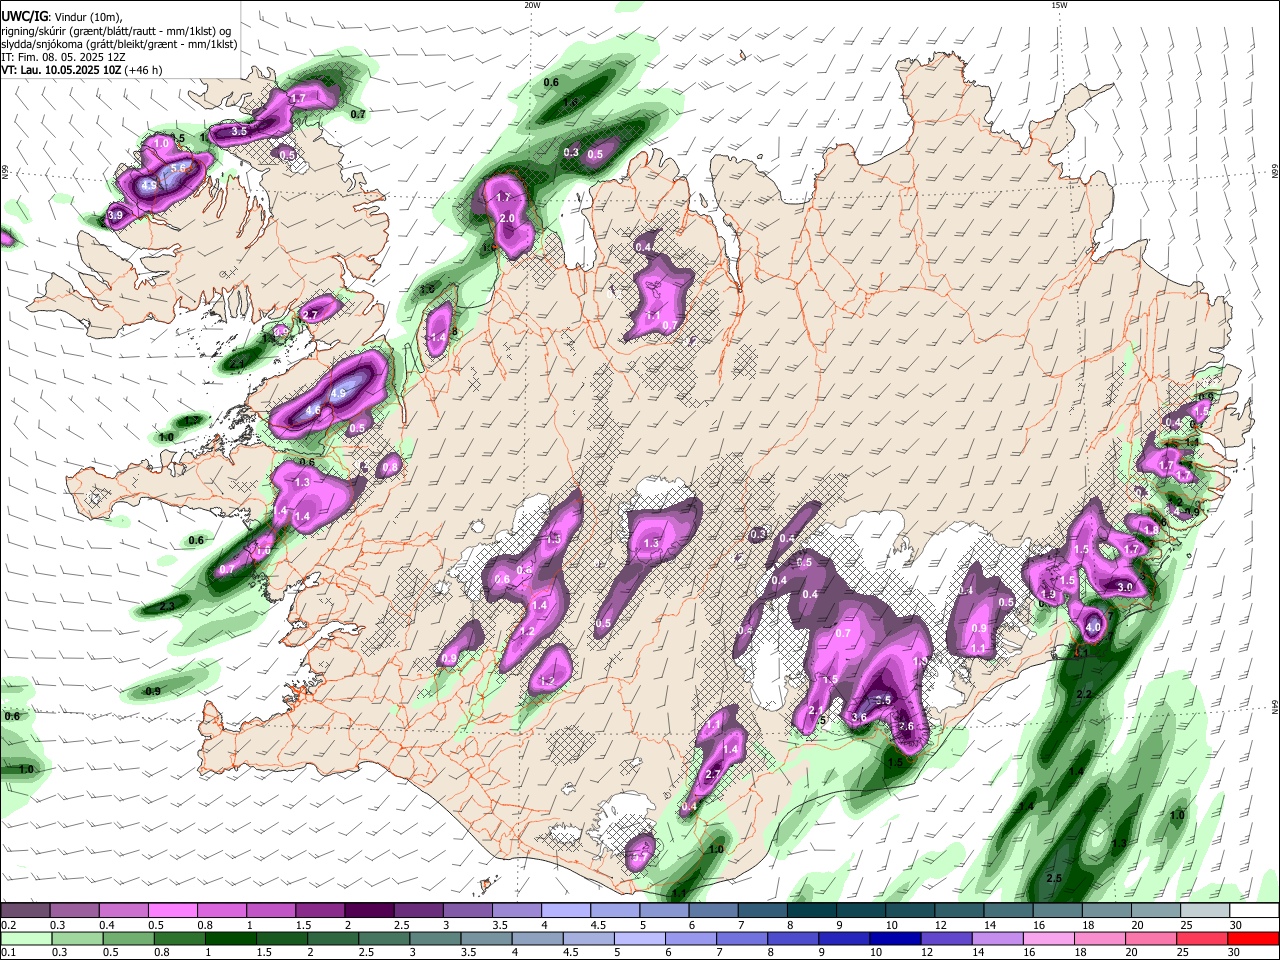Click the "3.9" value in the Westfjords
1280x960 pixels.
(x=115, y=215)
